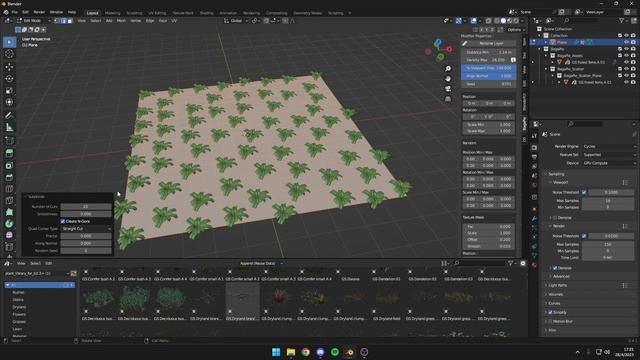Expand the Light Paths panel
Viewport: 640px width, 360px height.
pos(558,285)
